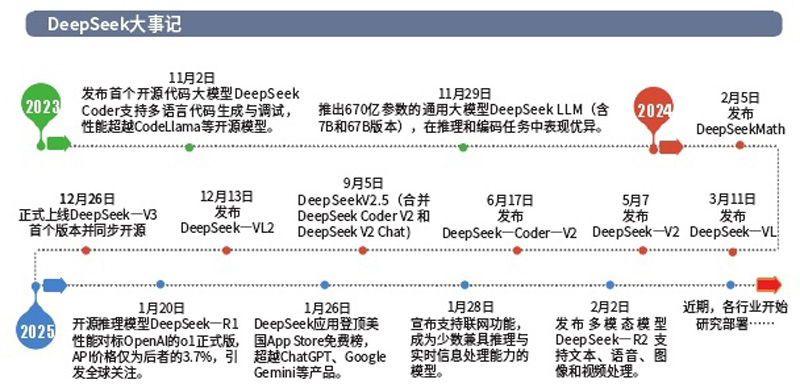The image size is (800, 392).
Task: Select the red dot below DeepSeek-Coder-V2
Action: (517, 251)
